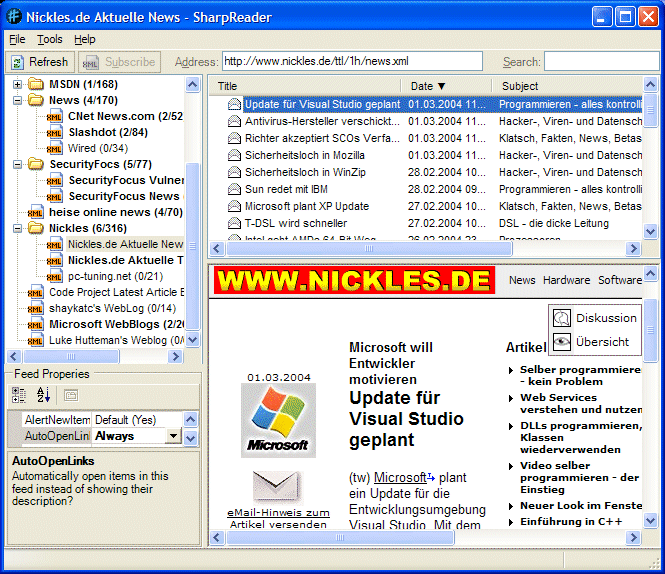Select SecurityFocus News feed
The width and height of the screenshot is (665, 574).
pos(126,196)
